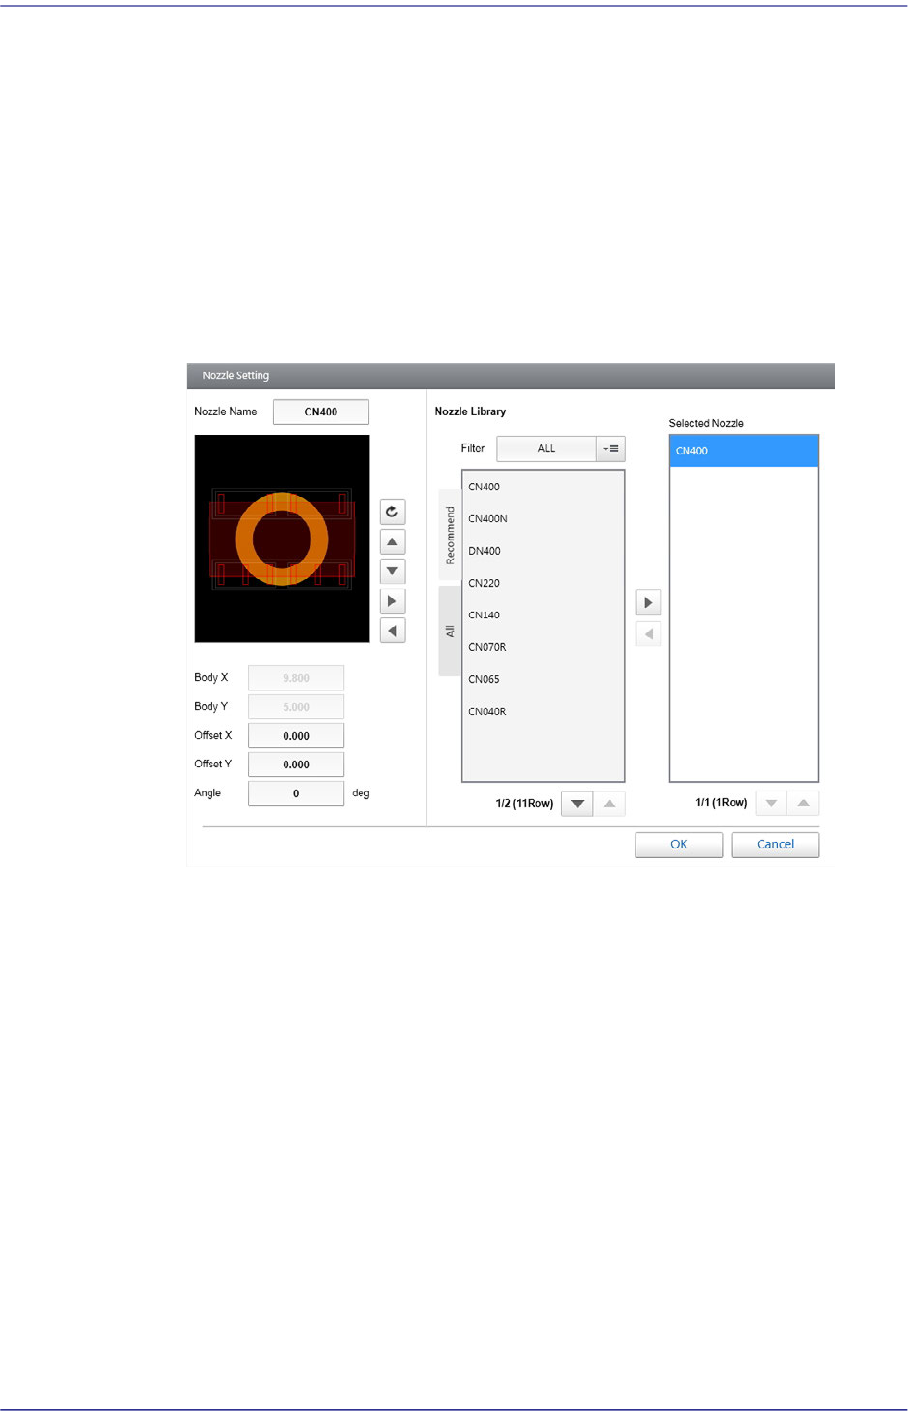Viewport: 908px width, 1421px height.
Task: Select CN040R in the Nozzle Library
Action: 543,711
